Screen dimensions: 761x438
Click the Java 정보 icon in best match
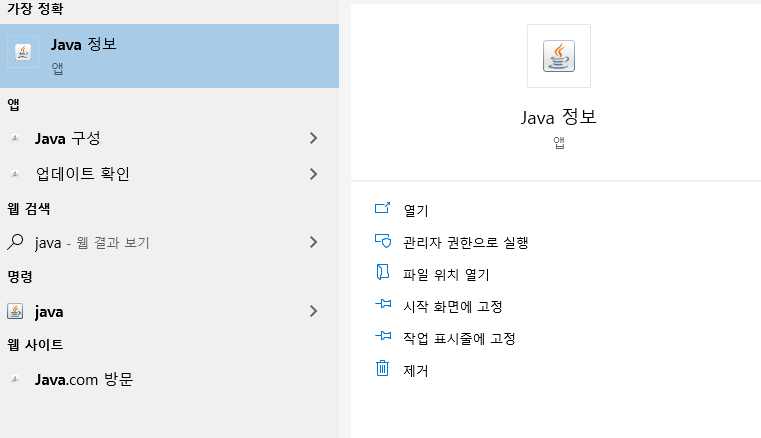pos(23,52)
